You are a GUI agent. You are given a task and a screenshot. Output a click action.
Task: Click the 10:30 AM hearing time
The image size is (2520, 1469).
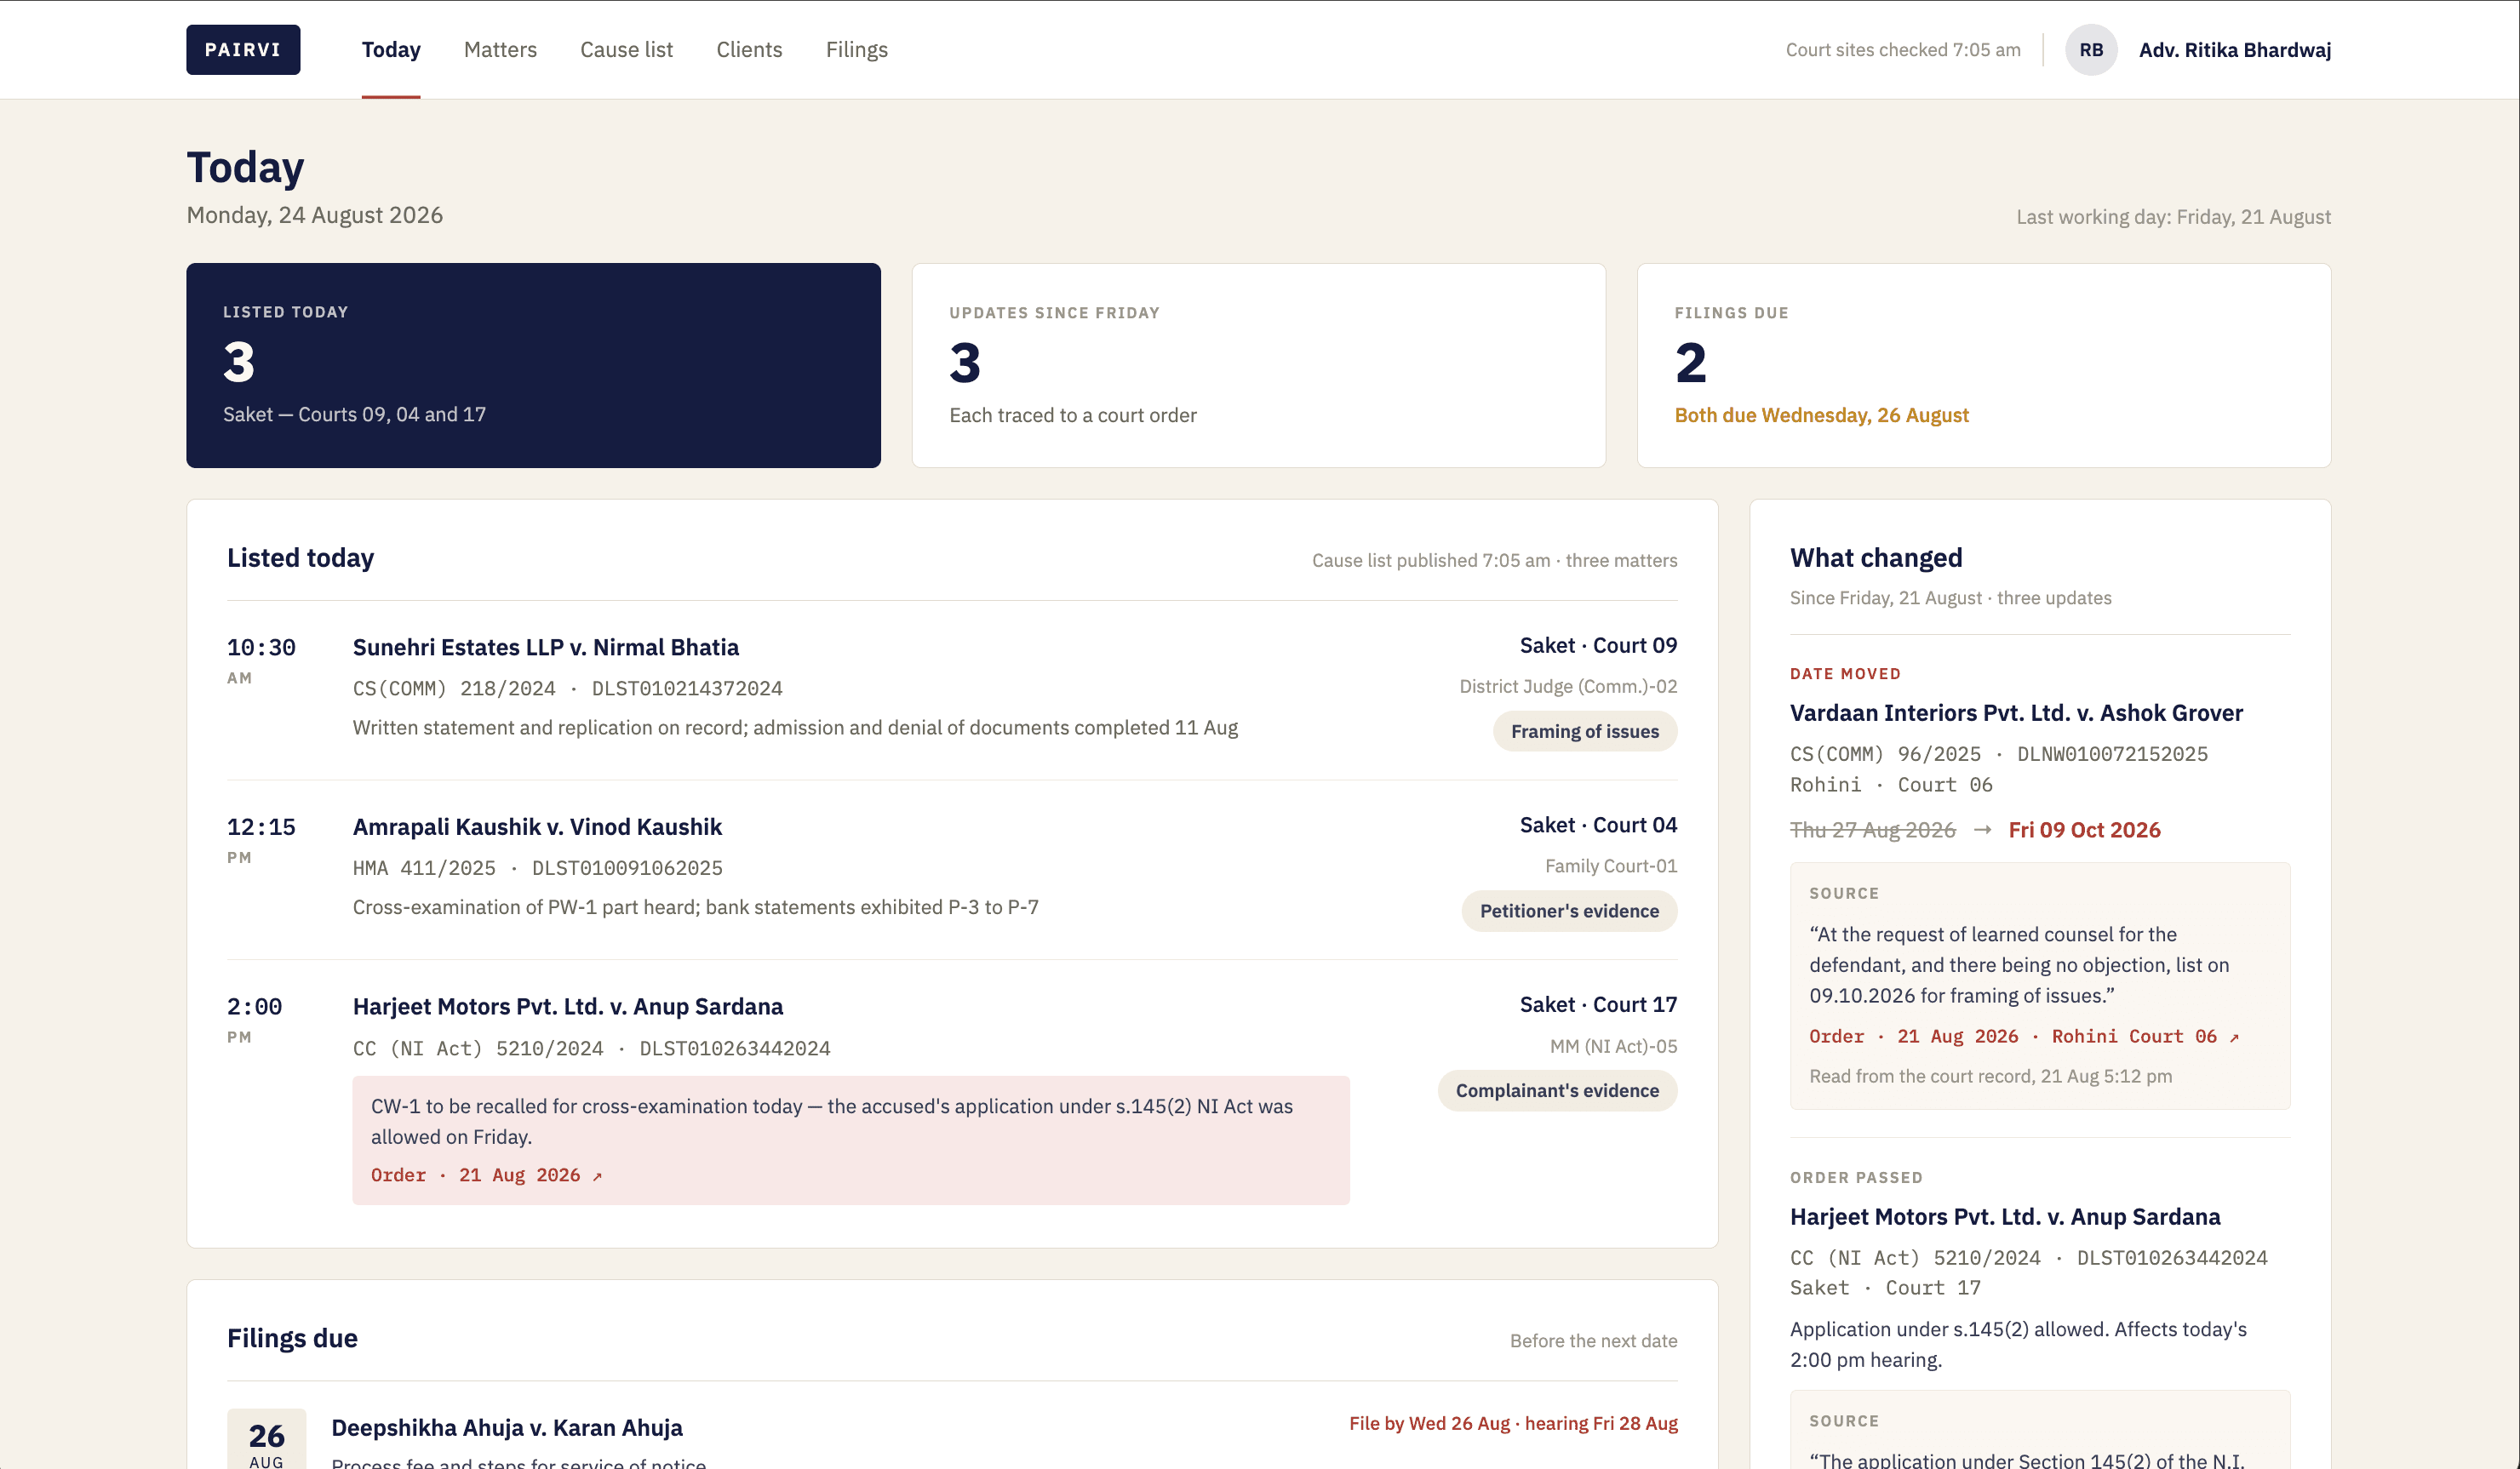coord(261,660)
